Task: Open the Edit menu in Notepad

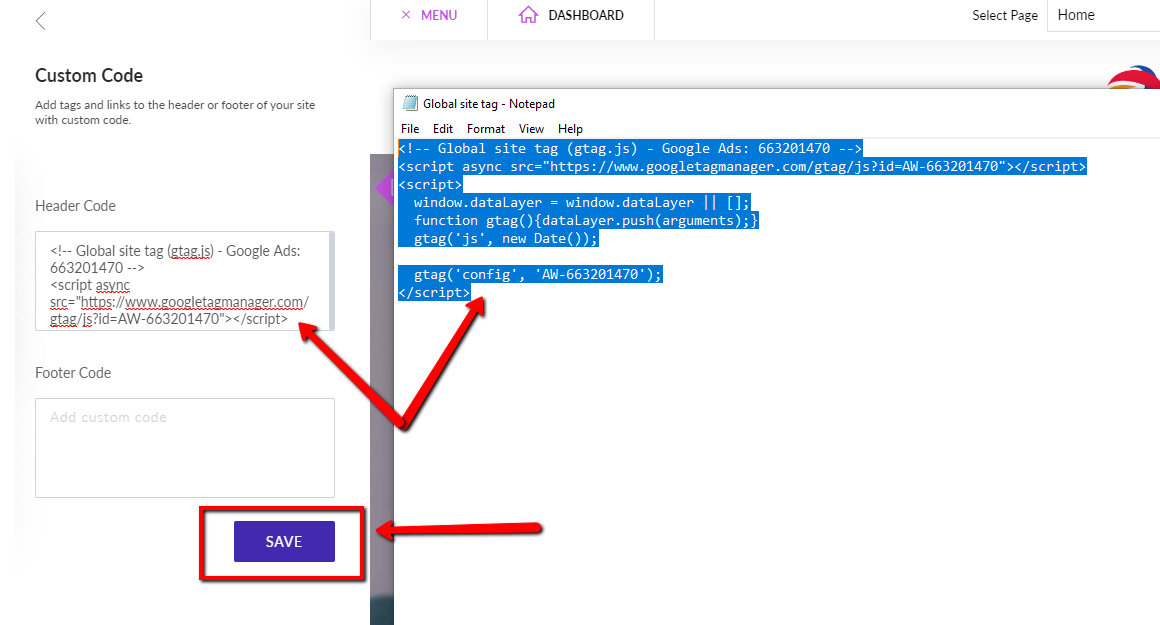Action: [x=442, y=129]
